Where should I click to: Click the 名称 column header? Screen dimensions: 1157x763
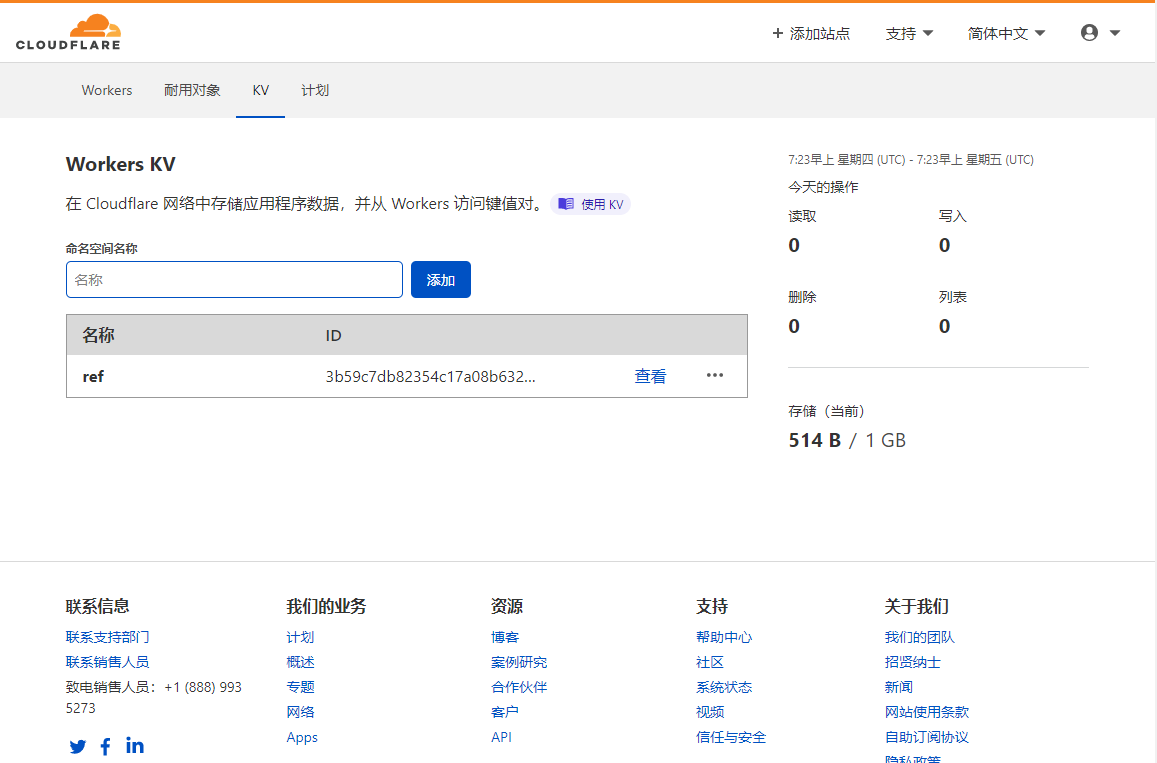(98, 336)
